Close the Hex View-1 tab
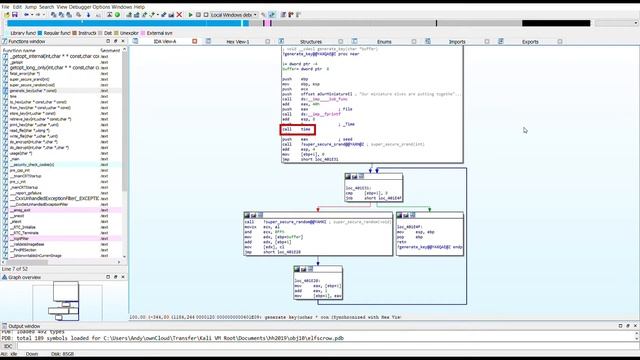Image resolution: width=640 pixels, height=360 pixels. tap(268, 41)
